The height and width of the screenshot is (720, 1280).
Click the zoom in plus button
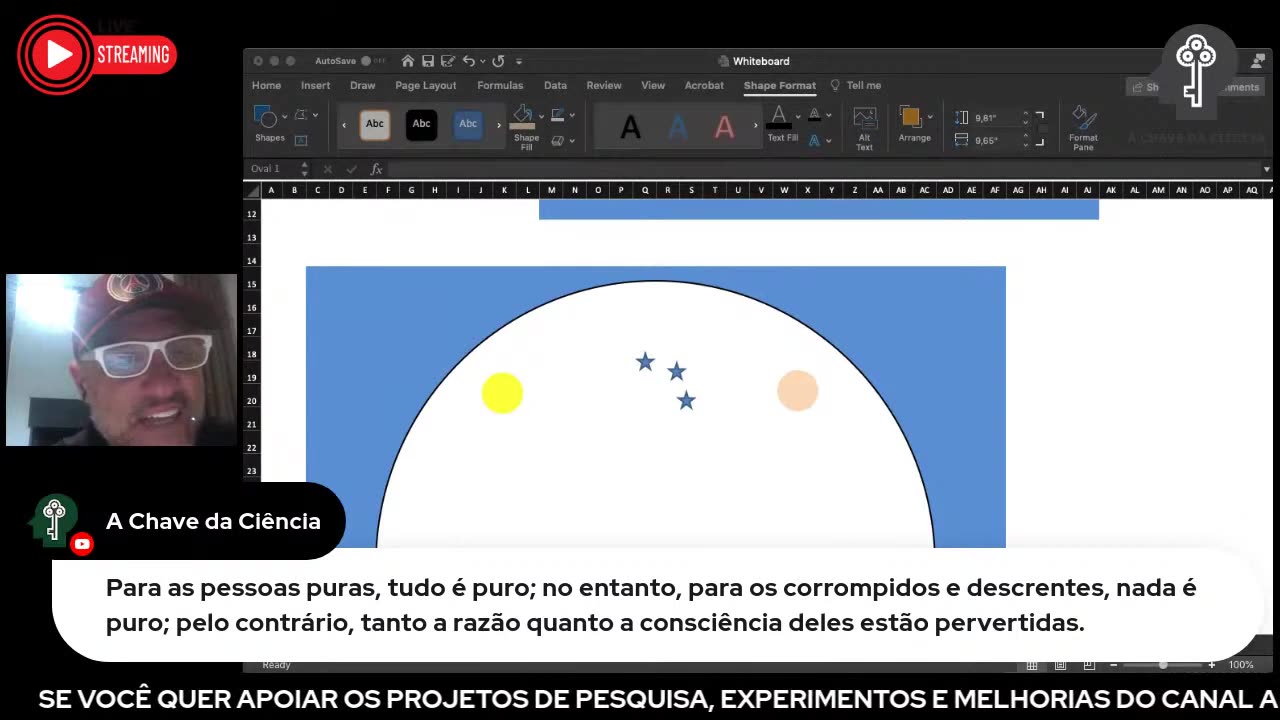[1212, 665]
